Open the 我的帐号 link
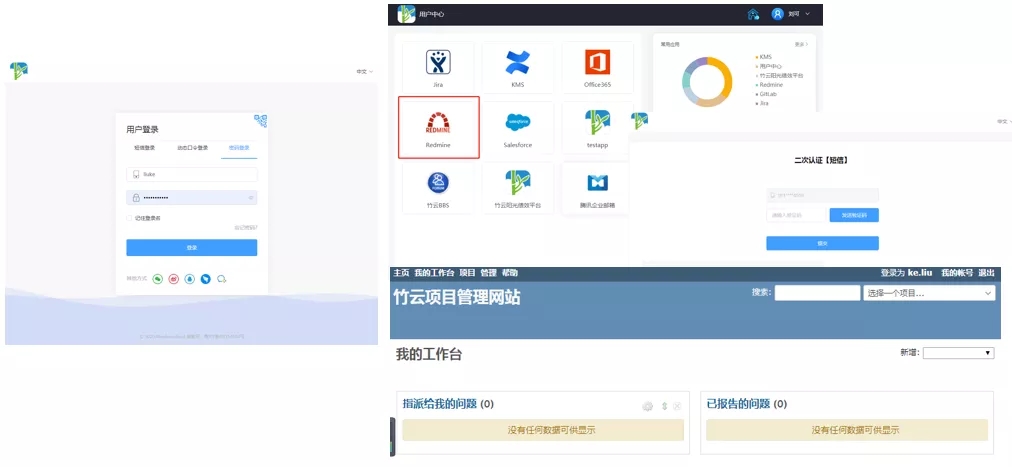This screenshot has width=1012, height=467. (957, 273)
